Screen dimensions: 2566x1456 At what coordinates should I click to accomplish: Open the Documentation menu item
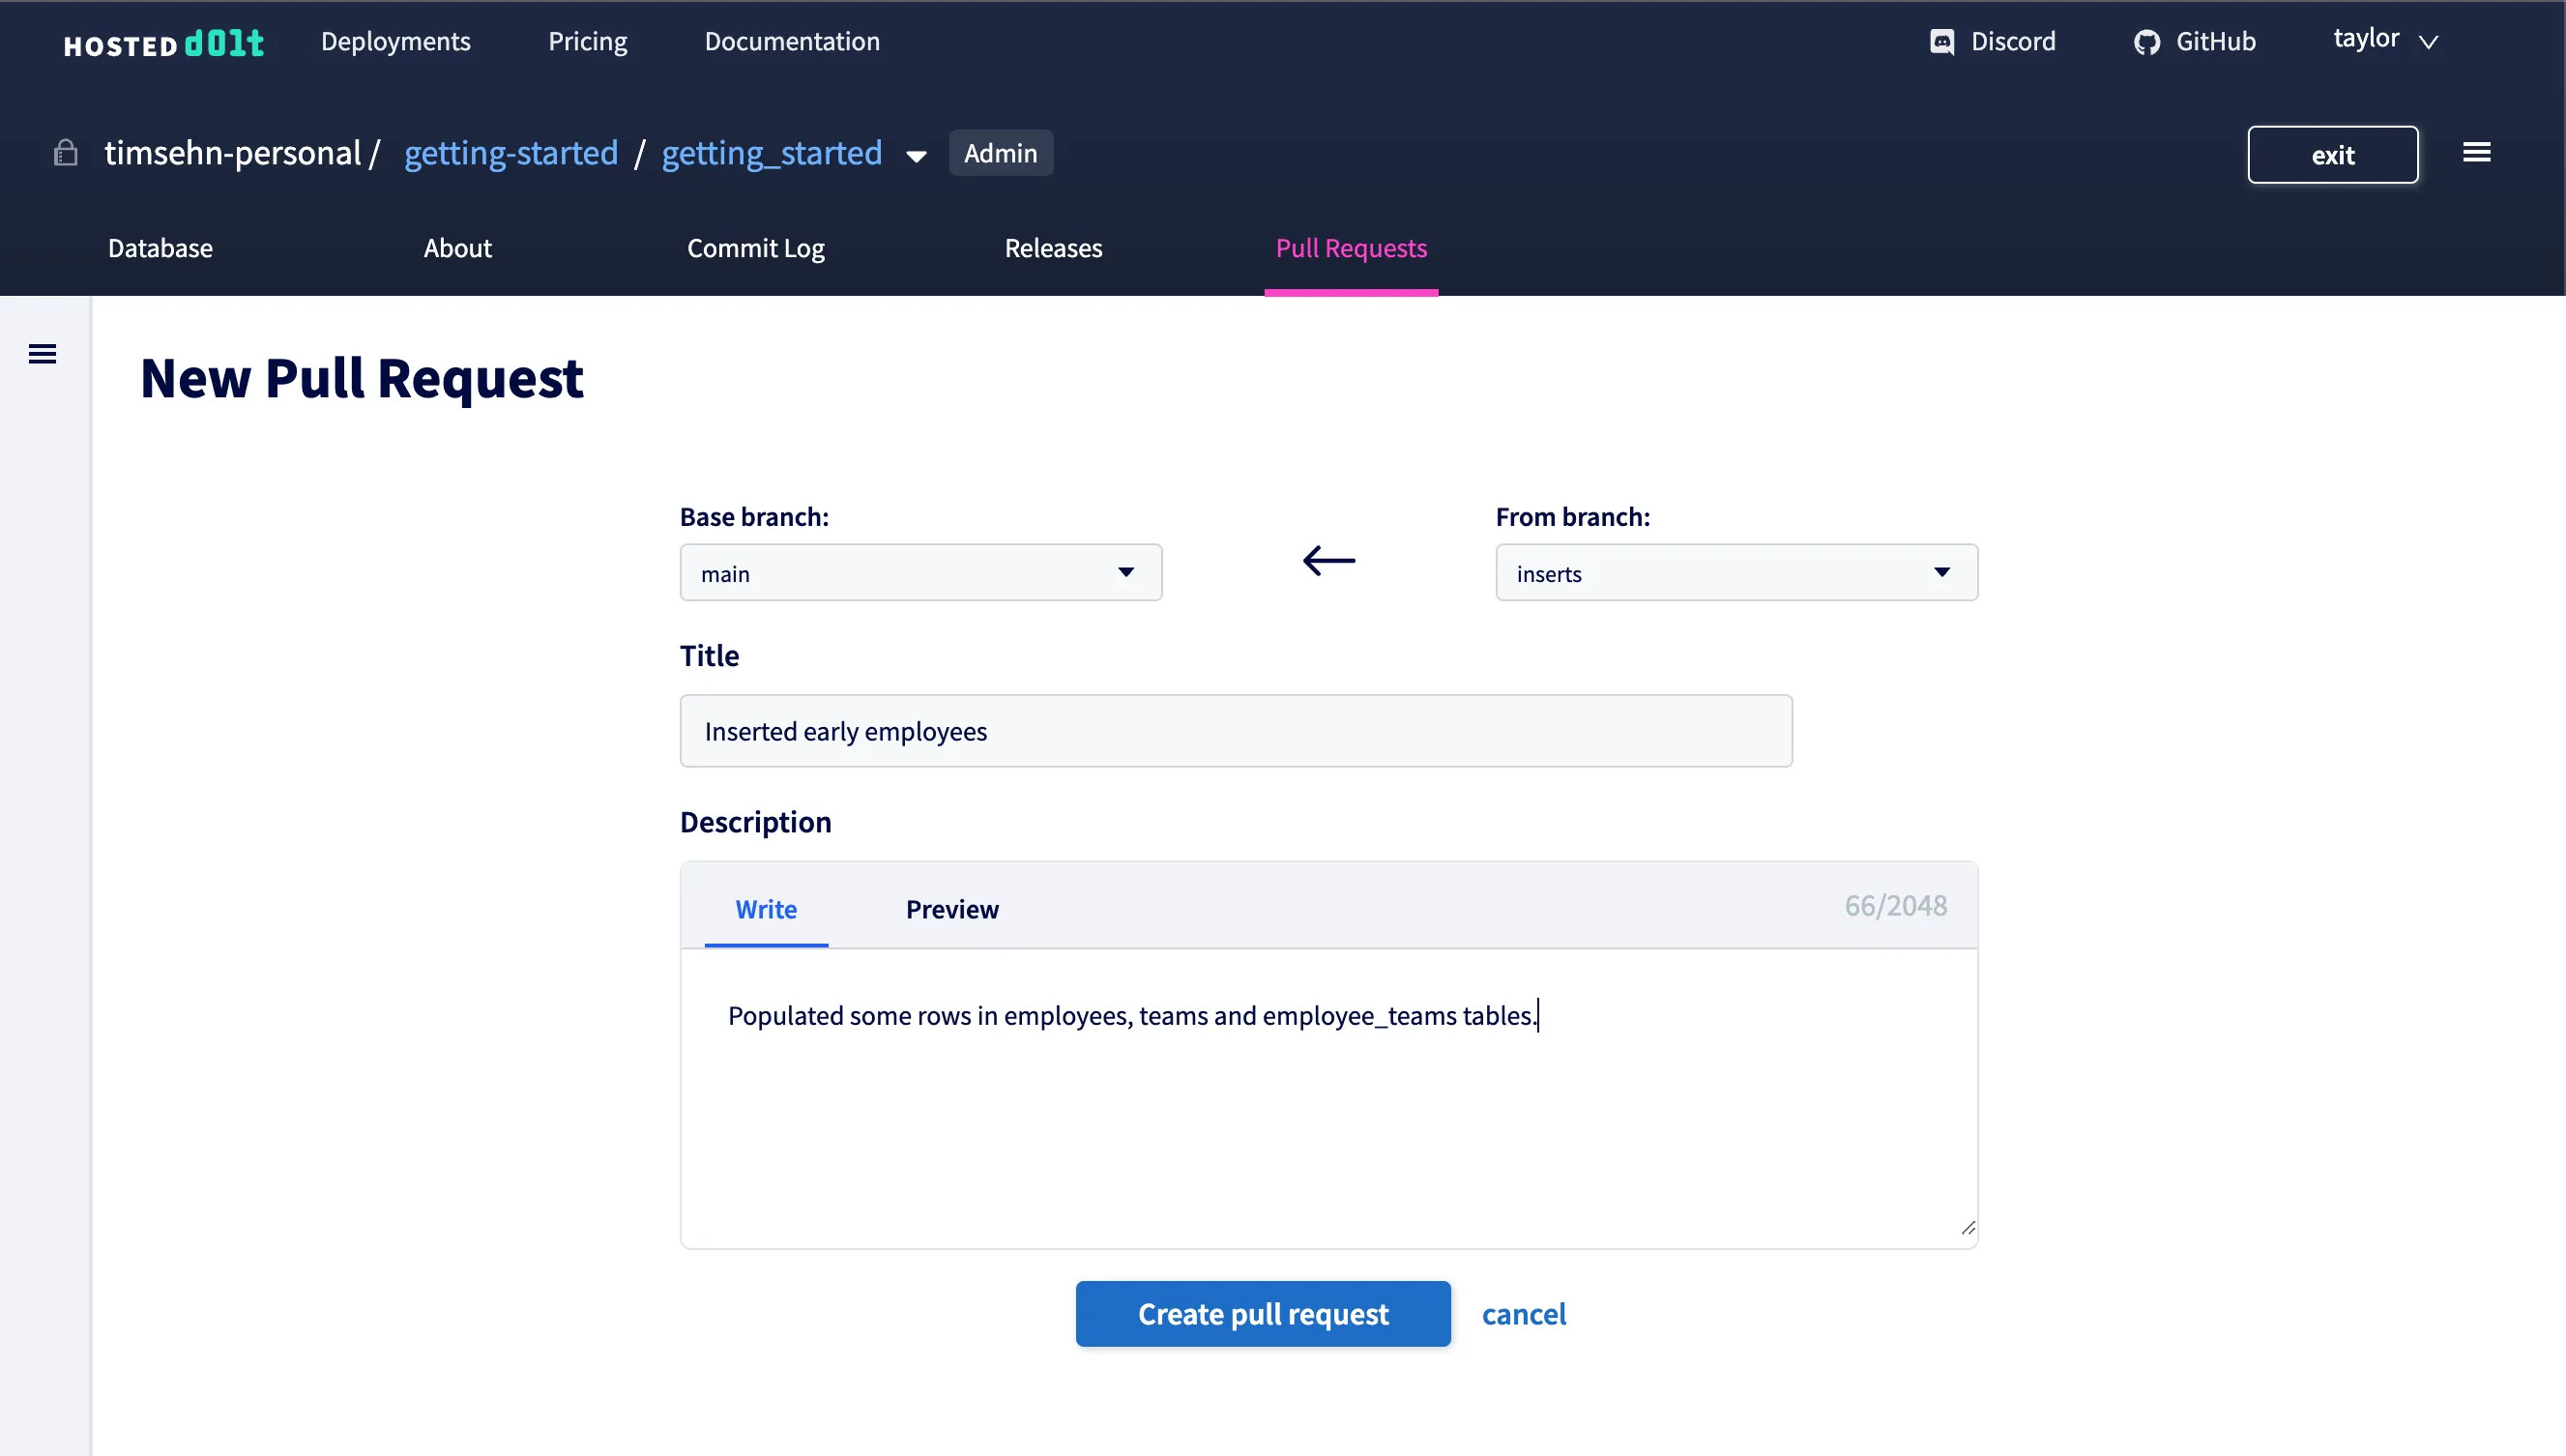791,41
